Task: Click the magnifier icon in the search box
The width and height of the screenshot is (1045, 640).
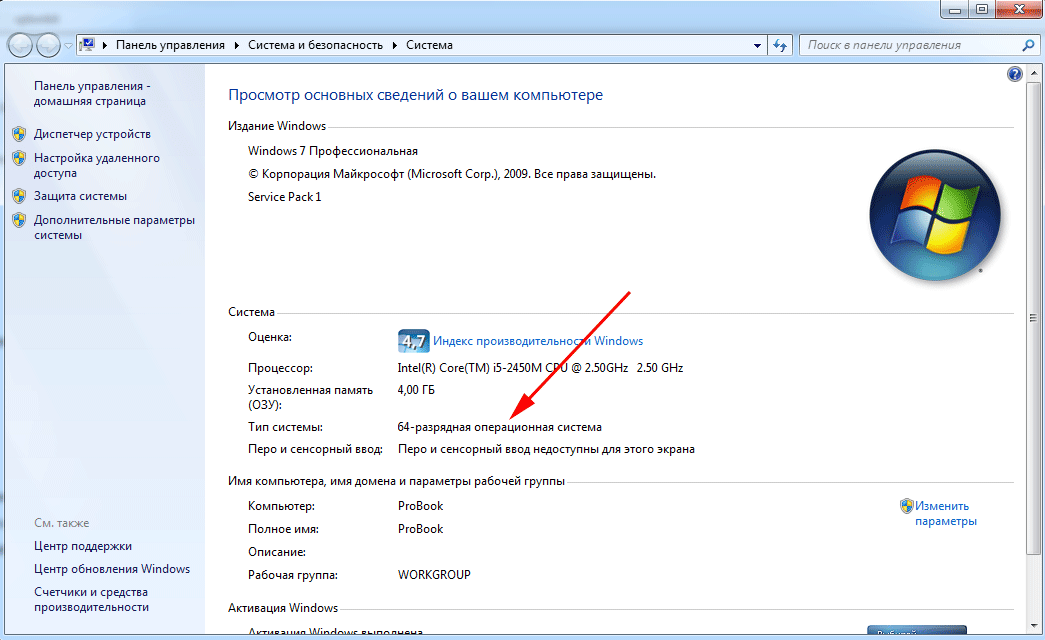Action: coord(1028,45)
